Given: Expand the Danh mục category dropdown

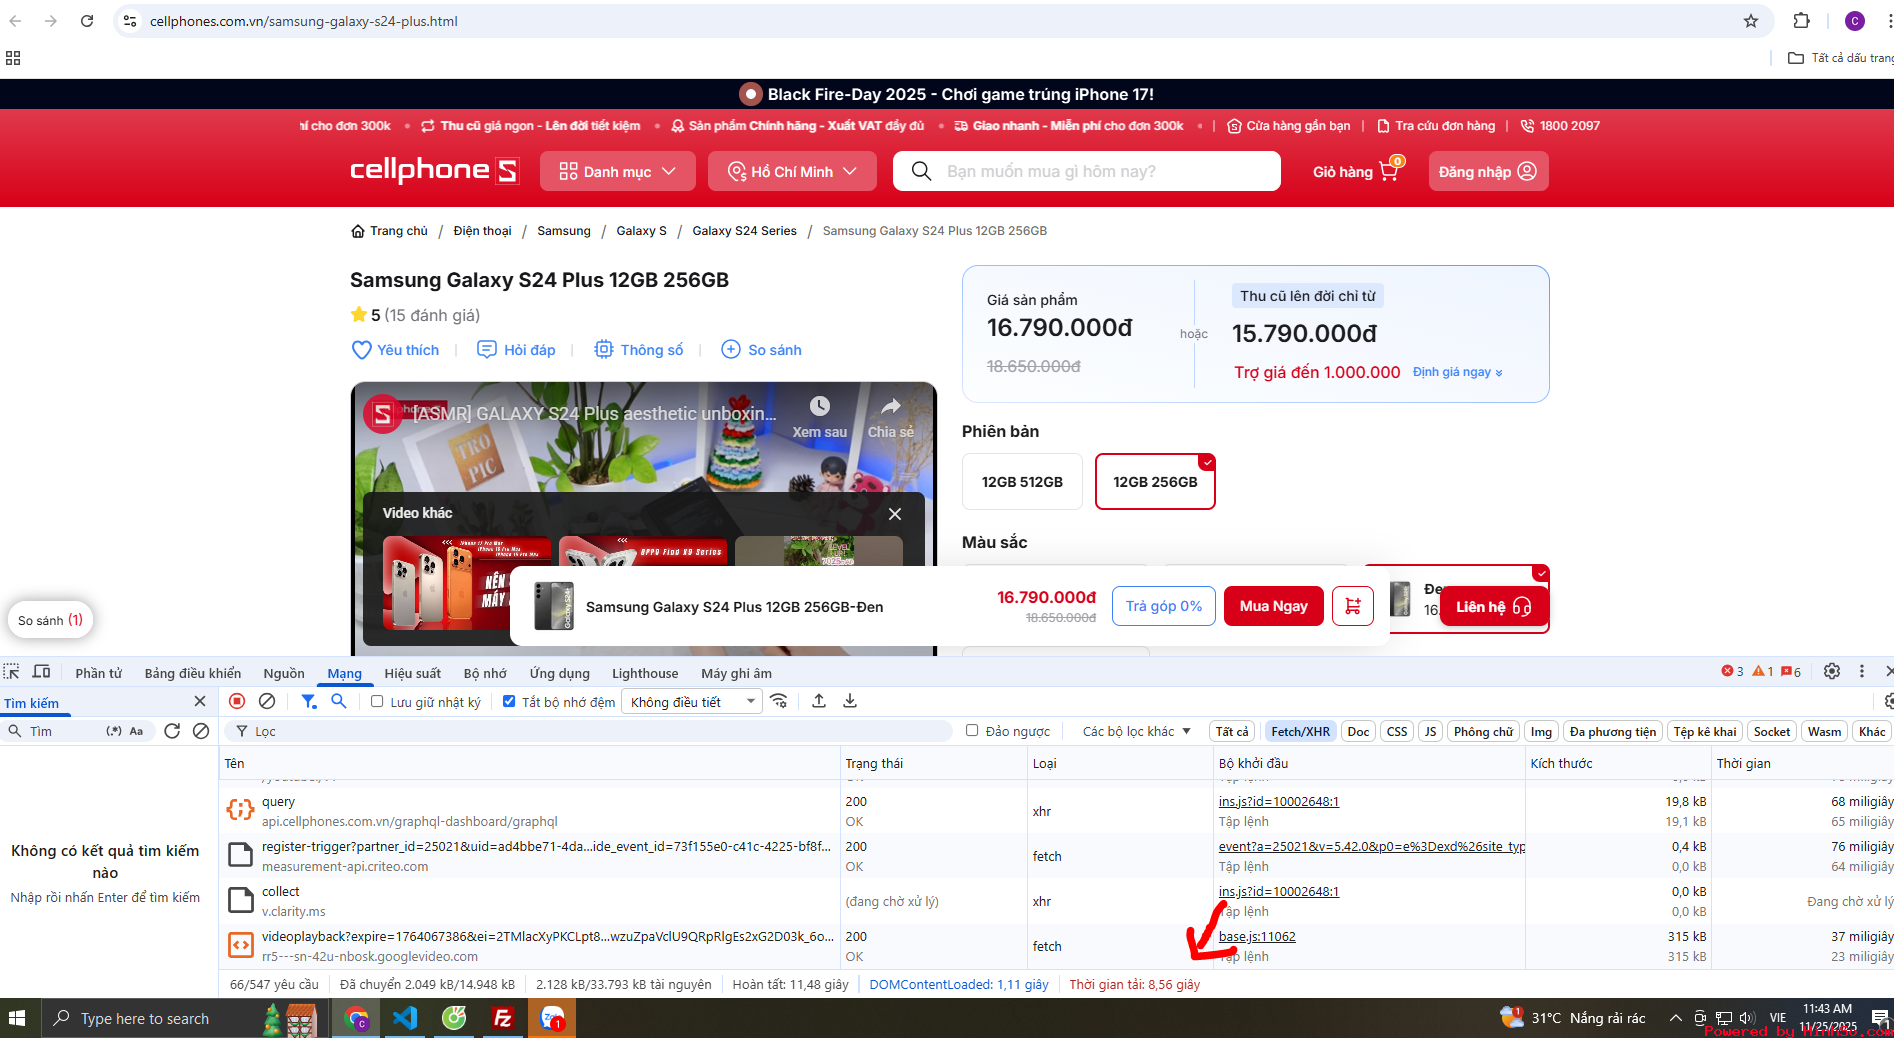Looking at the screenshot, I should (x=617, y=171).
